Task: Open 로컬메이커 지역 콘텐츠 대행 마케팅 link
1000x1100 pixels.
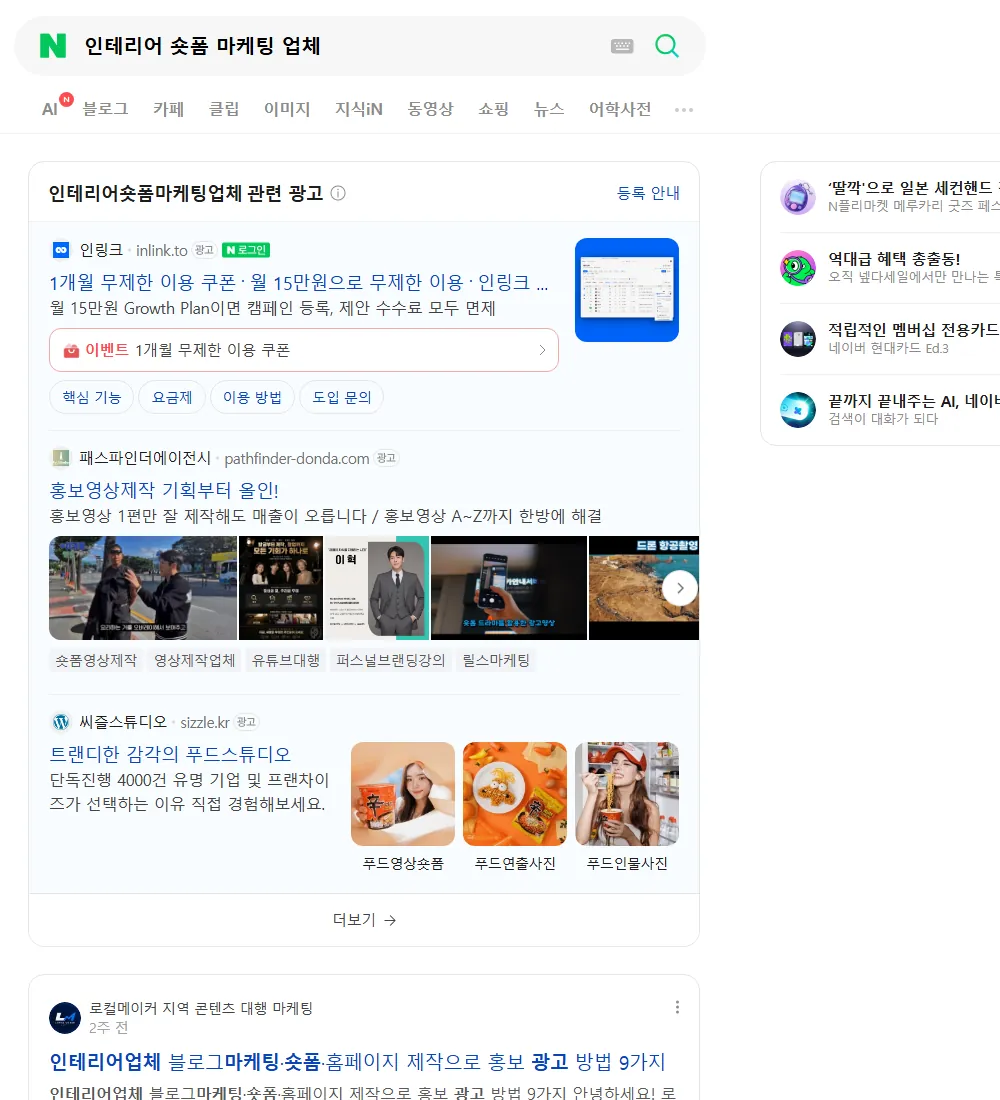Action: (201, 1008)
